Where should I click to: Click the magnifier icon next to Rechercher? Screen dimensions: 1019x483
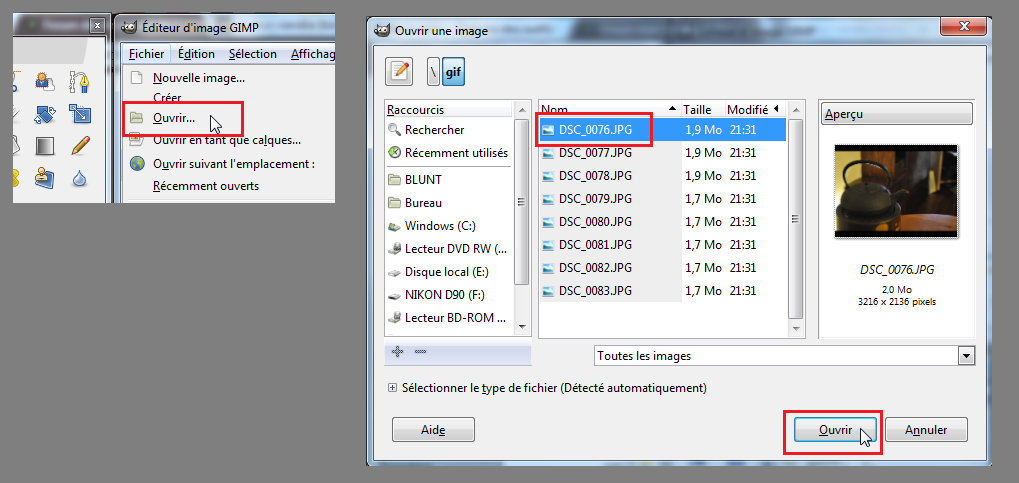[x=394, y=129]
